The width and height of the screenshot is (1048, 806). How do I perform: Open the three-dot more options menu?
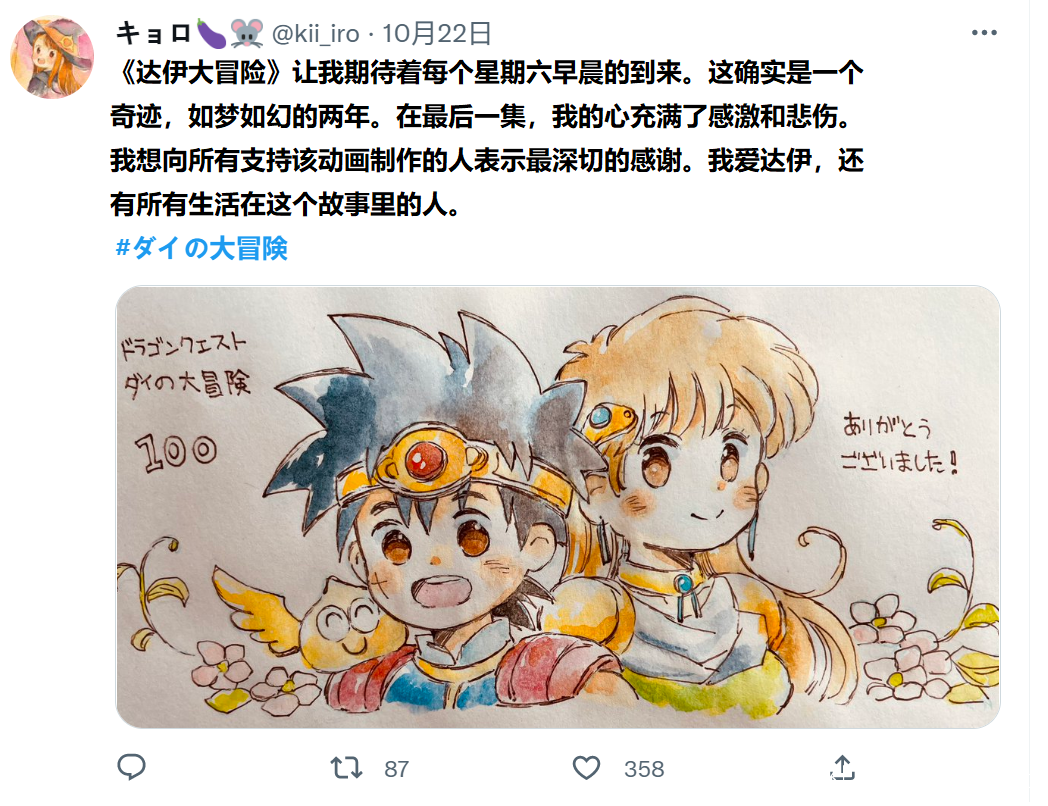coord(984,33)
